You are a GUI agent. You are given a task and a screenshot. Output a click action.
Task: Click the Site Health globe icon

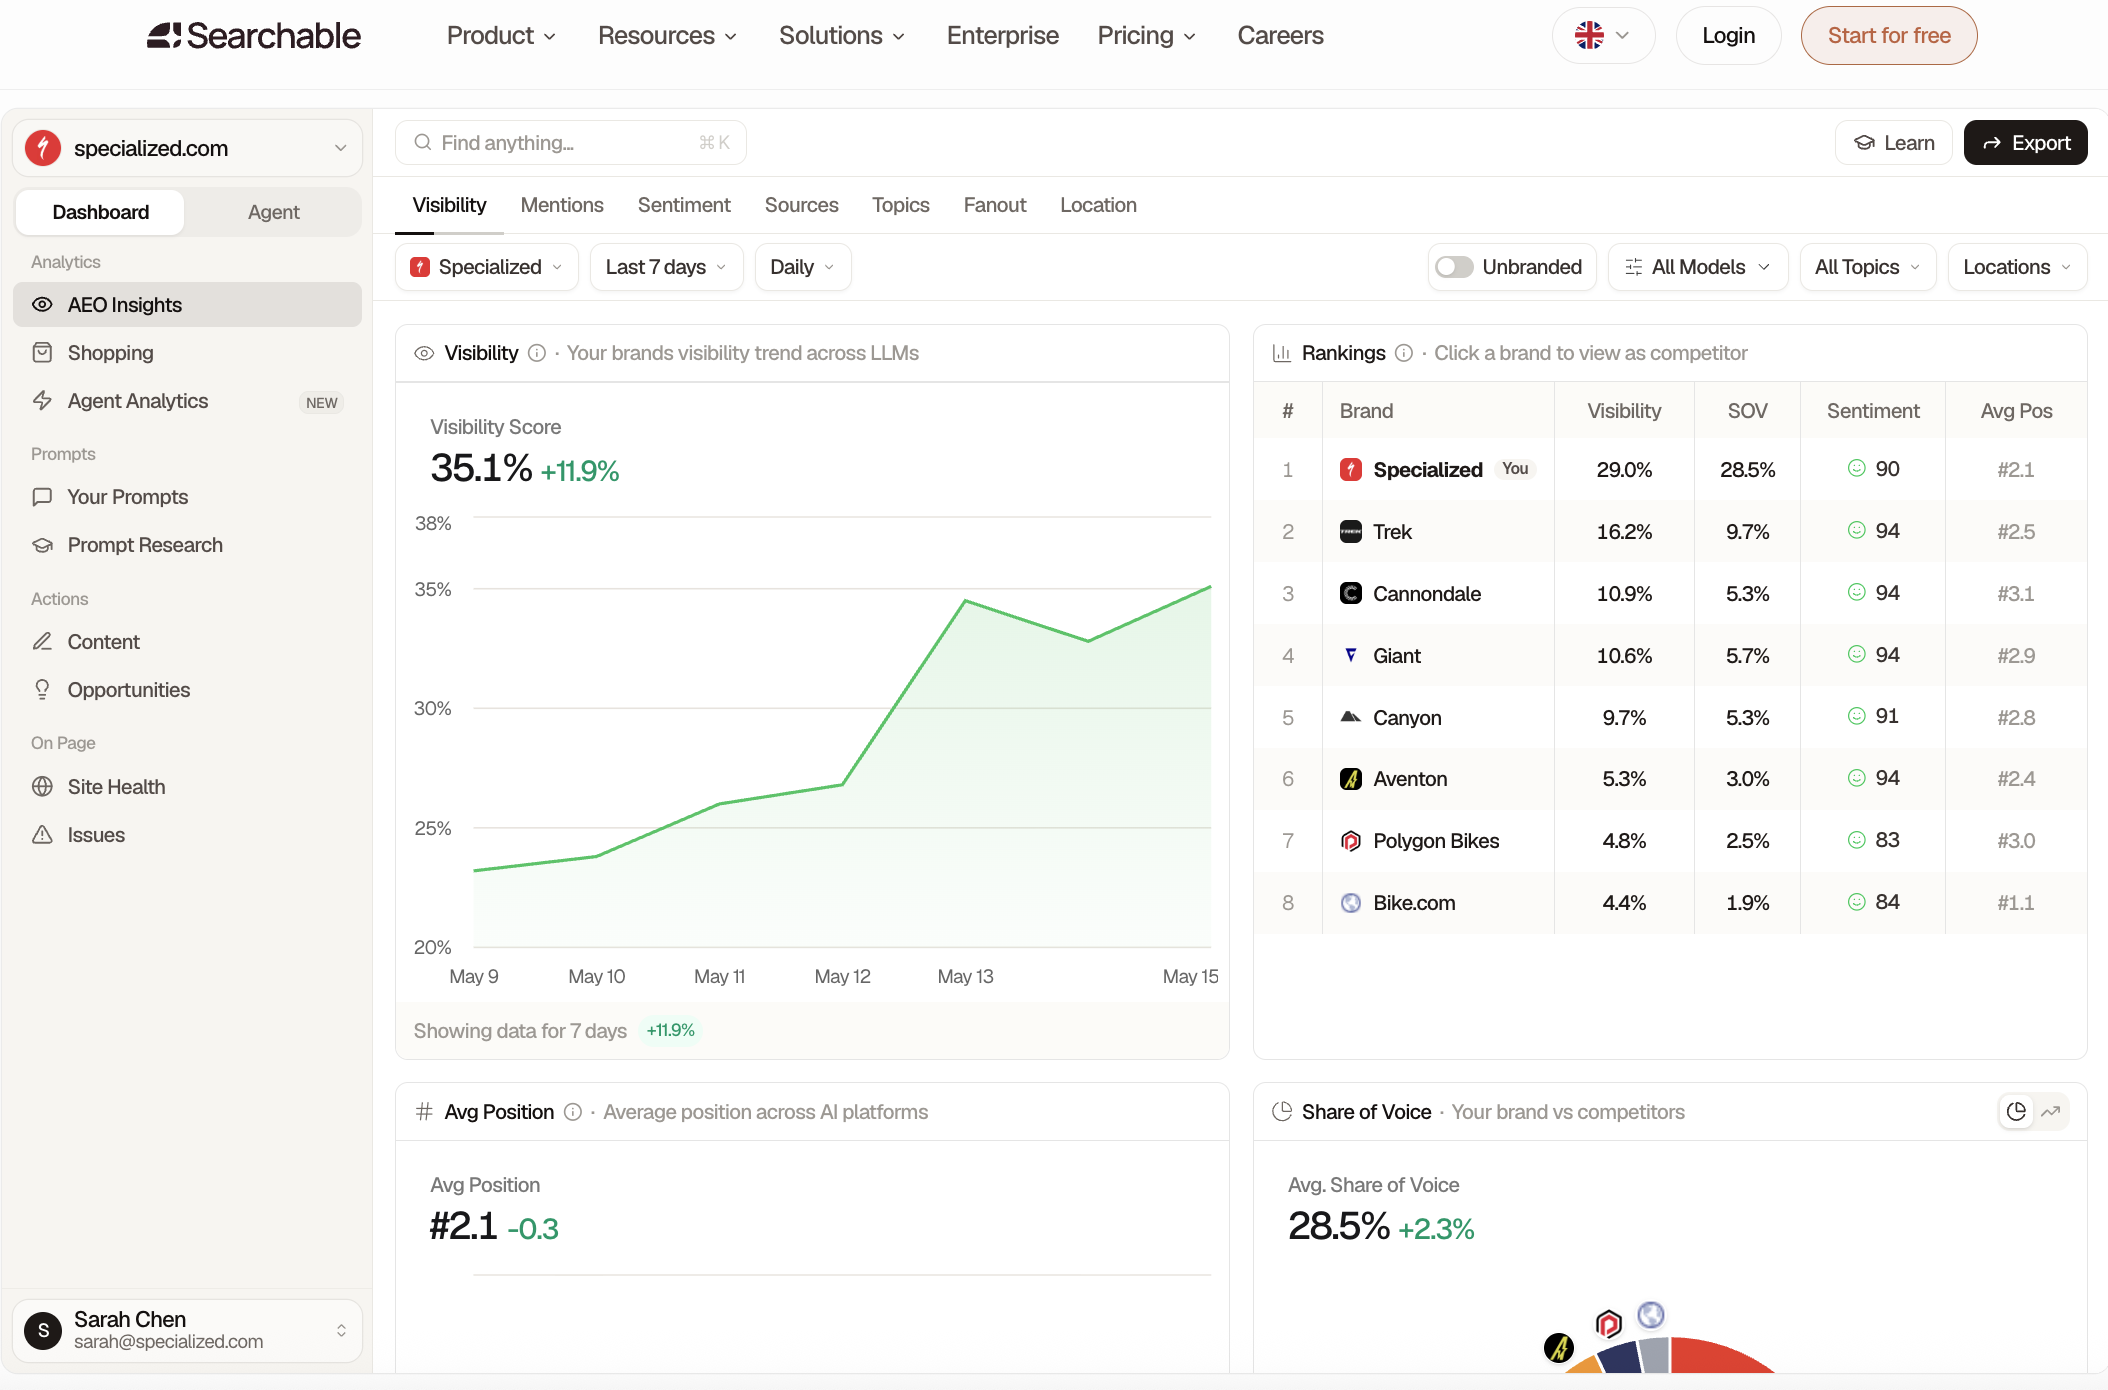[x=42, y=787]
